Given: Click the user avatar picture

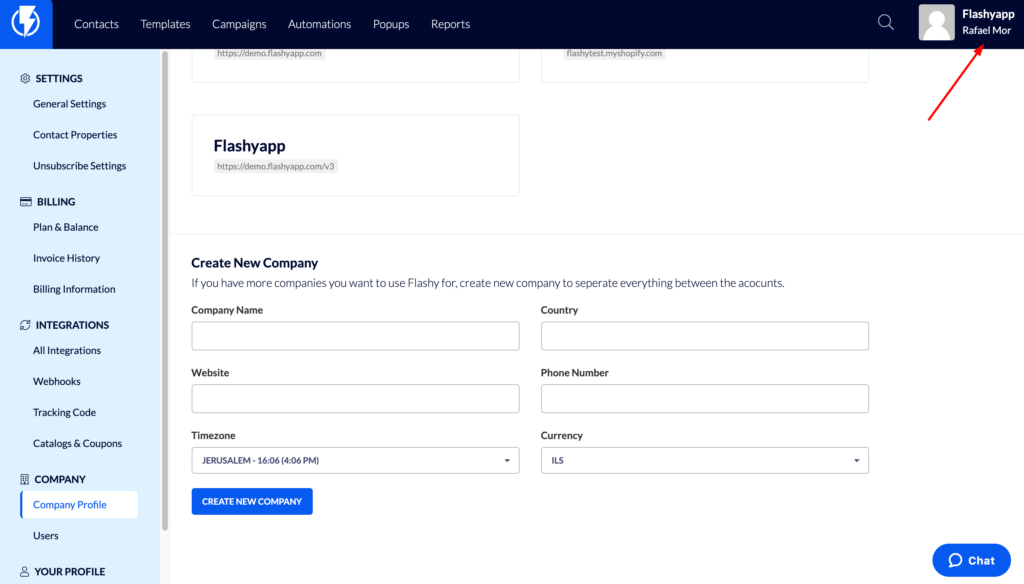Looking at the screenshot, I should (936, 23).
